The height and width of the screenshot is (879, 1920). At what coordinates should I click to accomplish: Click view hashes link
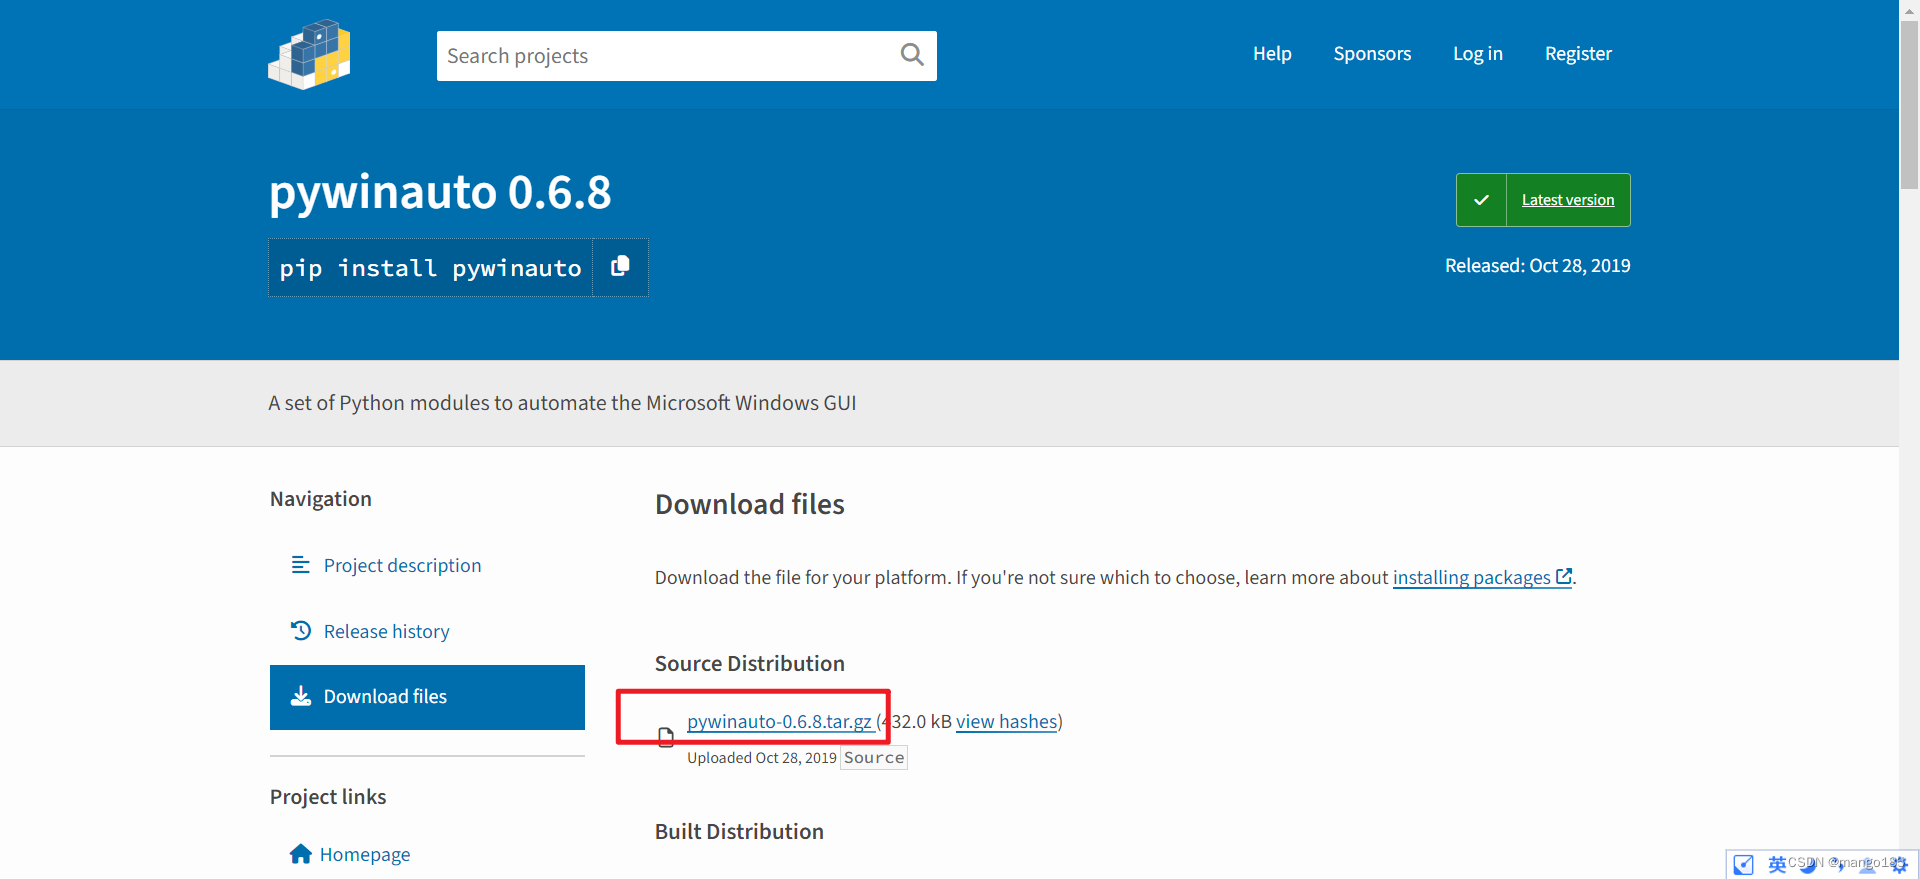(x=1006, y=721)
